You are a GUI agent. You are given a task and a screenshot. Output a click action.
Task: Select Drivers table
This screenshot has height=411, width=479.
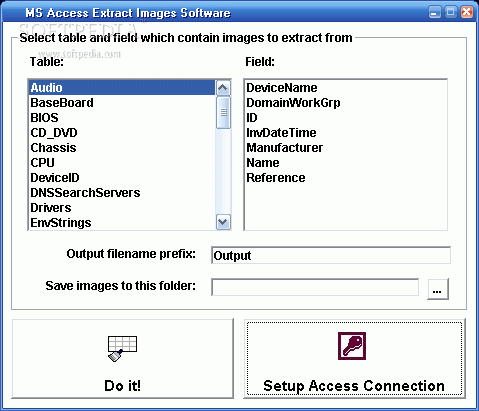122,208
